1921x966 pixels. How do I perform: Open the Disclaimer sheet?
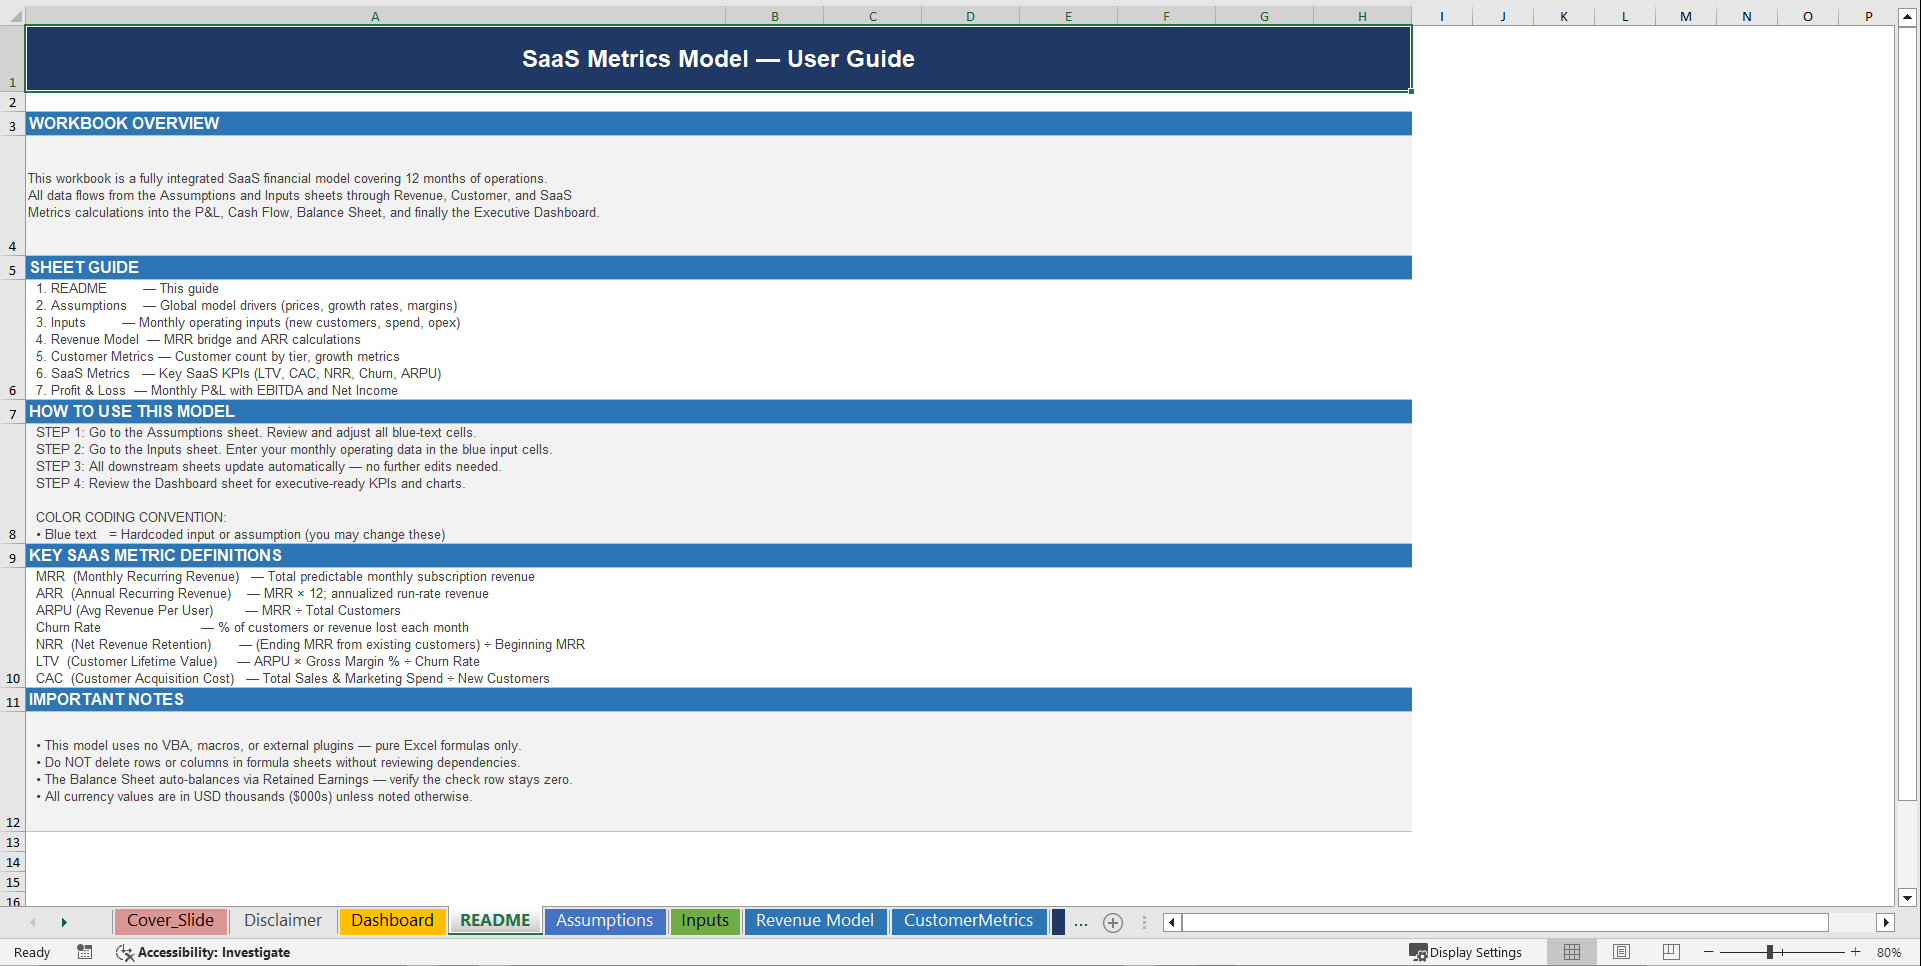[x=282, y=920]
